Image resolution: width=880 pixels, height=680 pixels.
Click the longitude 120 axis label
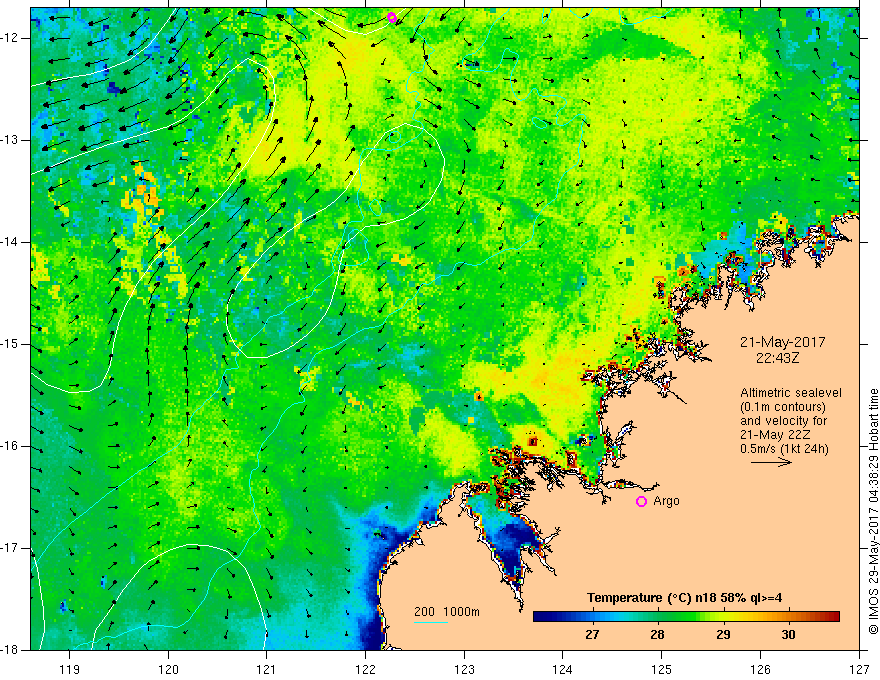(168, 669)
